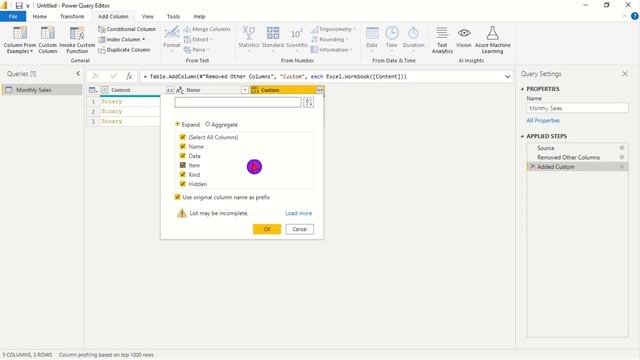
Task: Toggle the Item column checkbox
Action: (182, 165)
